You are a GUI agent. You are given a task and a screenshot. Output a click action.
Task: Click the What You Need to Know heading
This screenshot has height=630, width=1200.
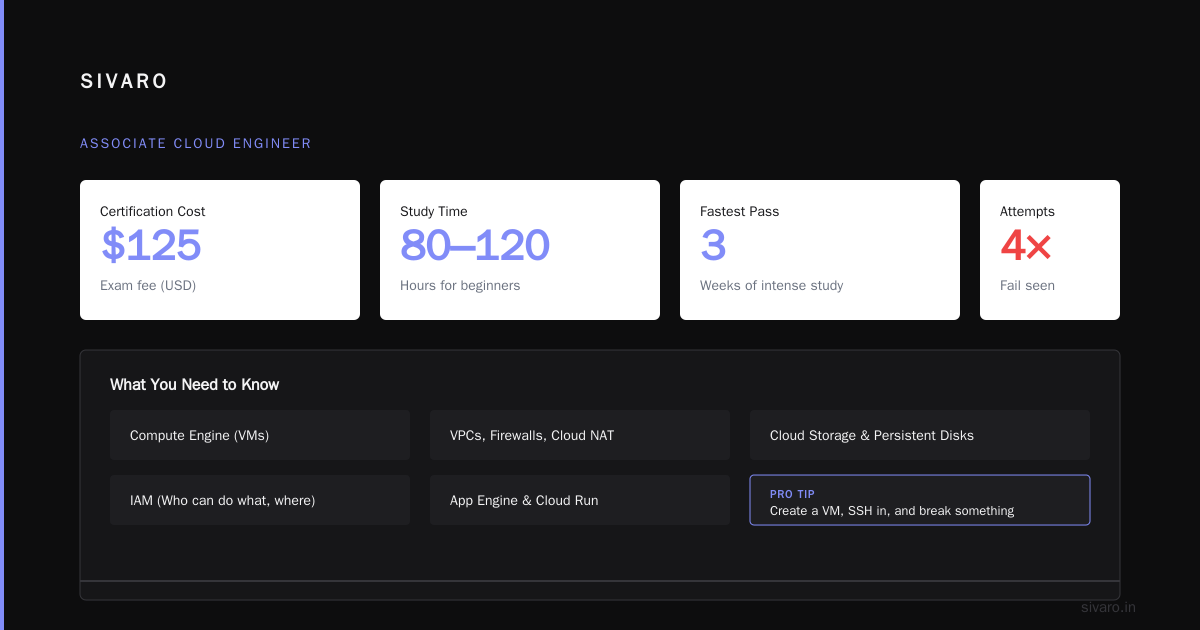(195, 385)
